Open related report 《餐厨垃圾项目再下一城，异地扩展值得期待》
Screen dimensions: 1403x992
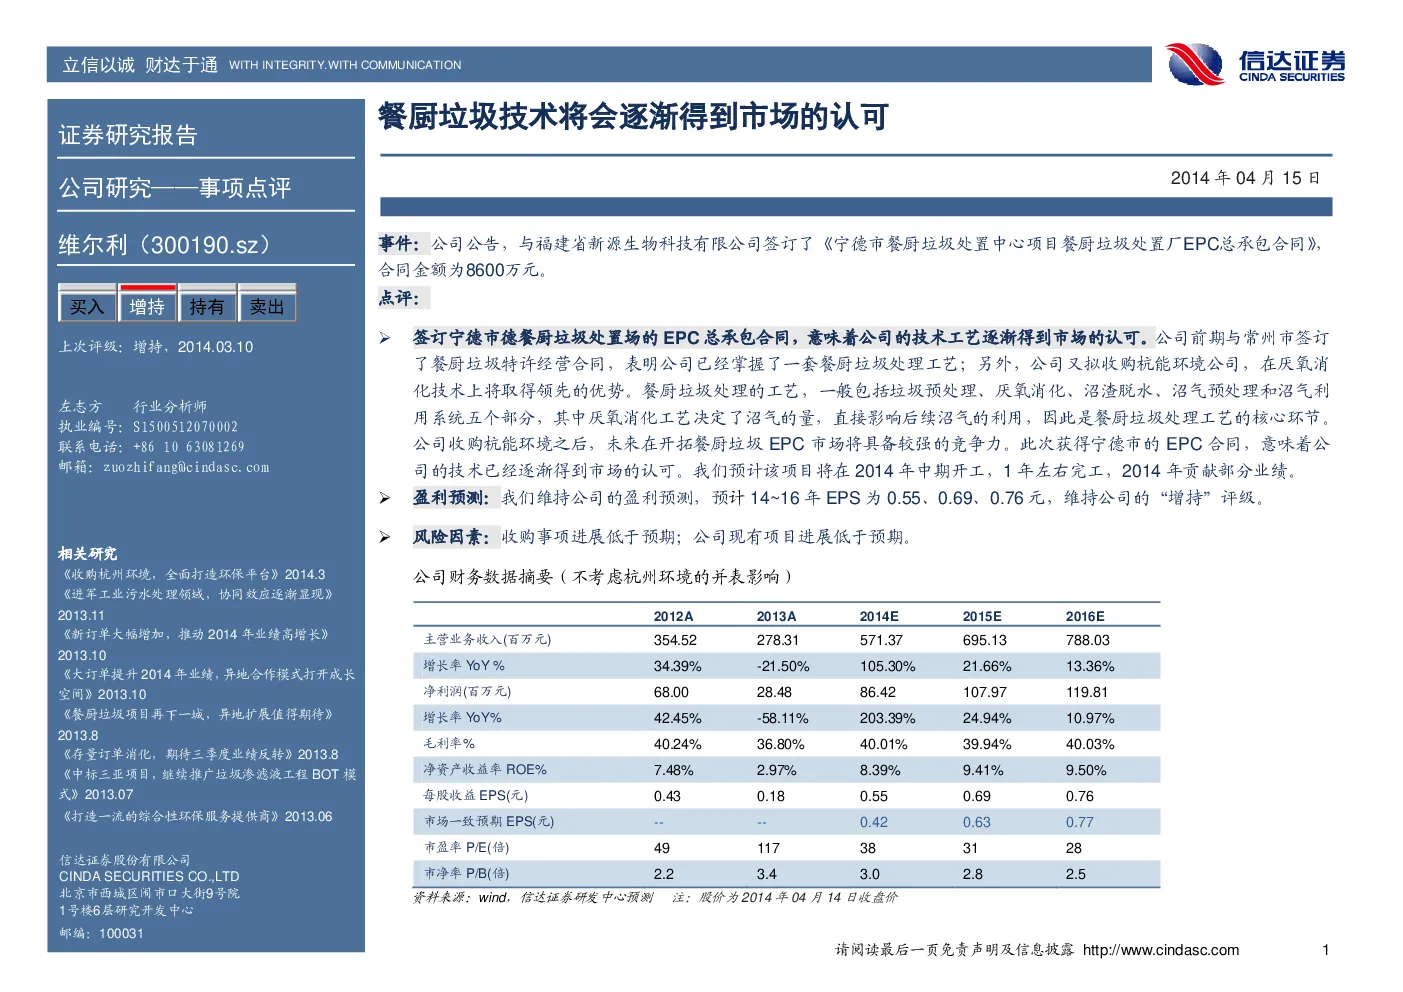196,714
